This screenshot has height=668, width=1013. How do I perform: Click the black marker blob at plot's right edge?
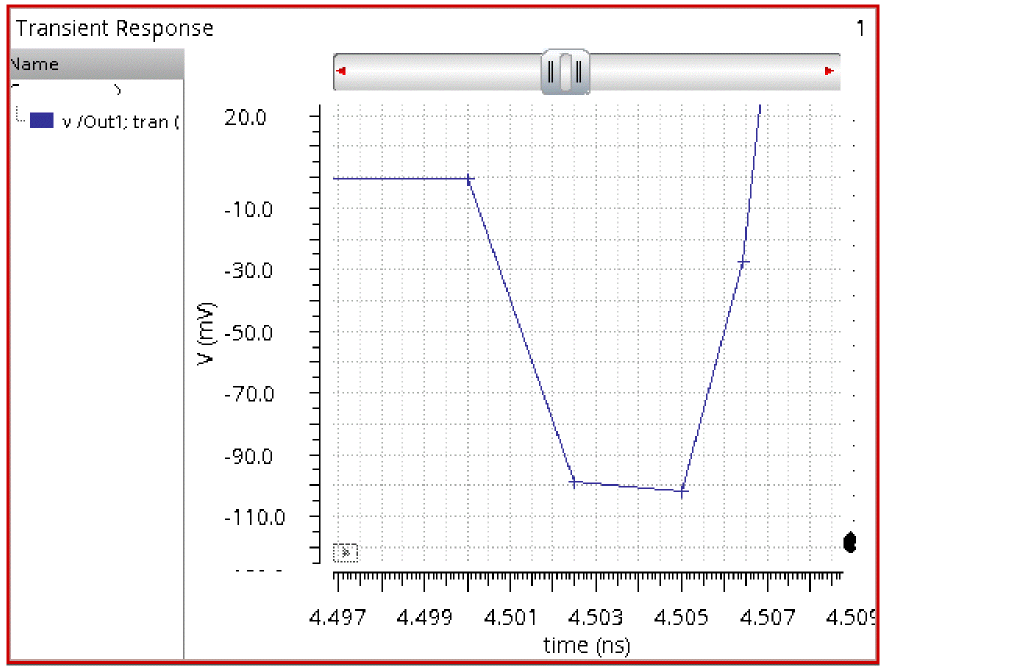pos(850,542)
